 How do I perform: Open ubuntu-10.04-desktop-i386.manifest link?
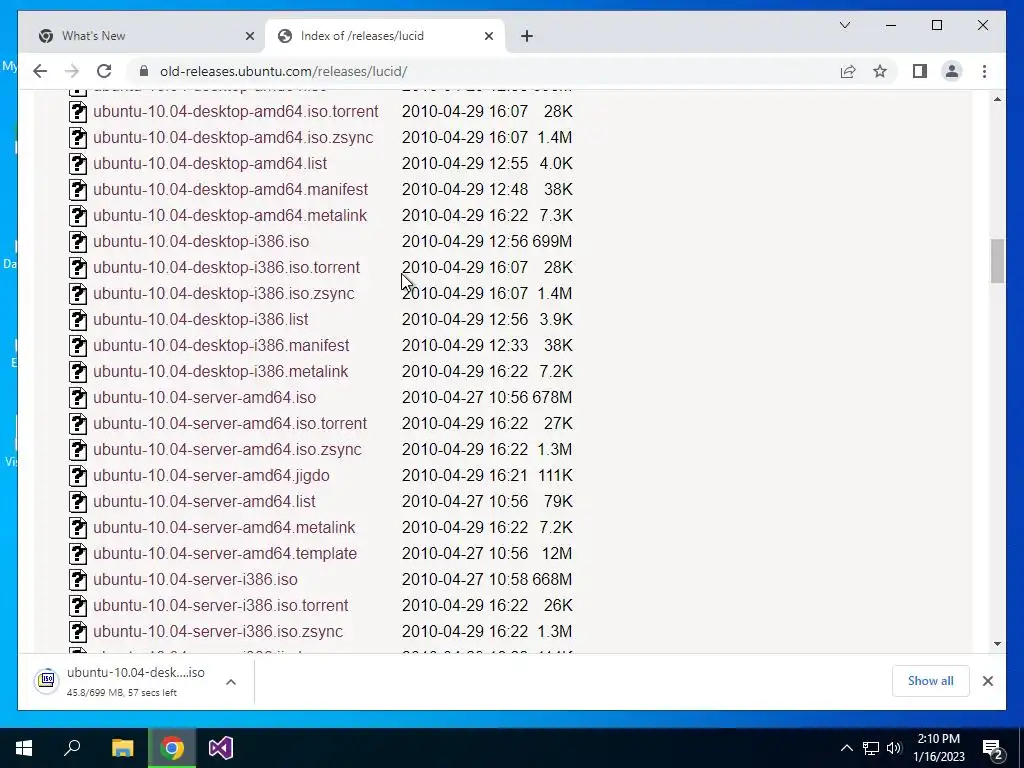tap(221, 345)
